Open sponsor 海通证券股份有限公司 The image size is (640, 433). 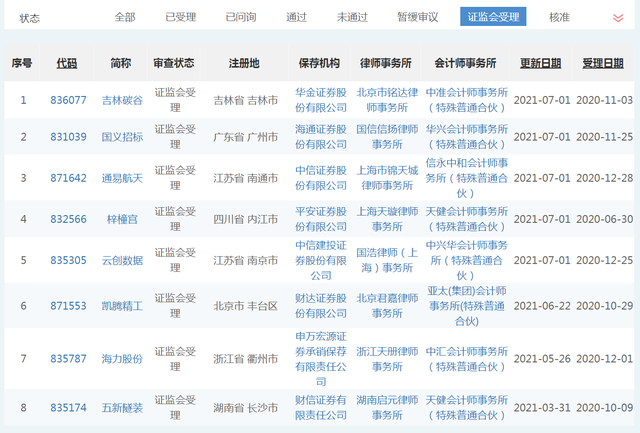321,137
